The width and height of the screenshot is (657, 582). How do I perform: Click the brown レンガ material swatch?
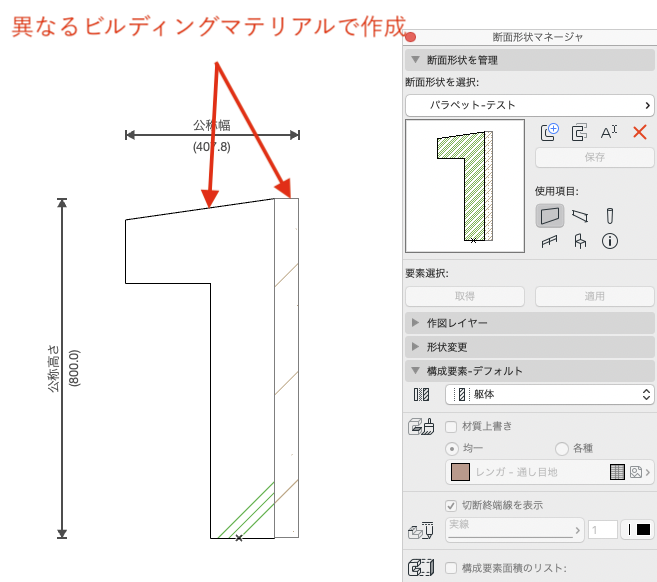pos(460,472)
